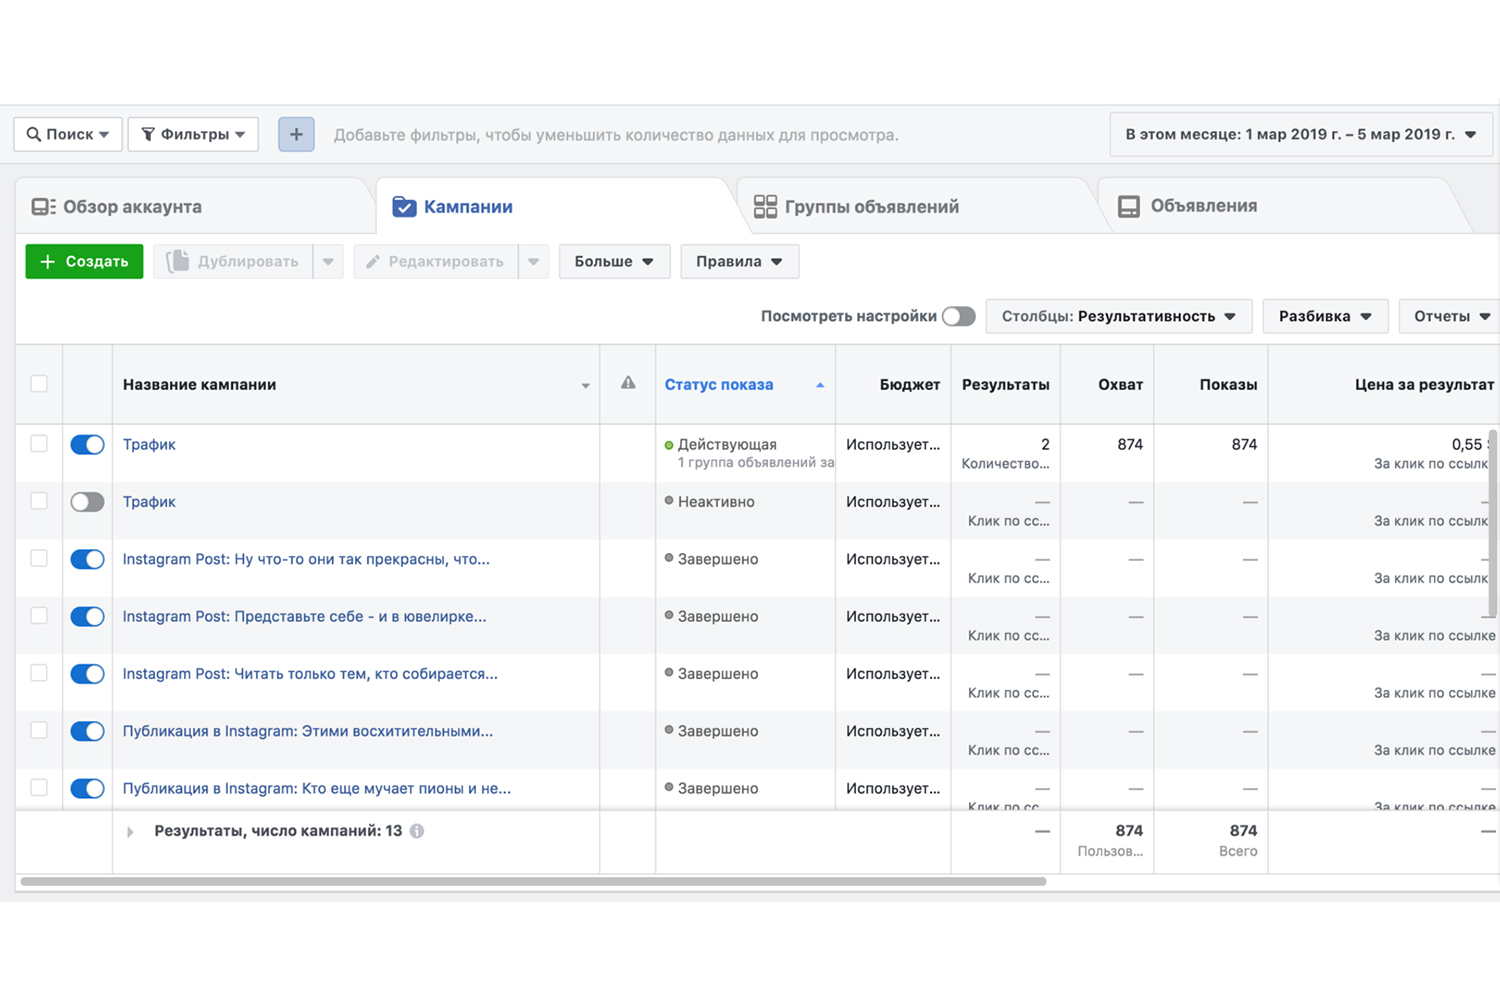Enable the inactive Трафик campaign switch
1500x1000 pixels.
click(x=87, y=502)
